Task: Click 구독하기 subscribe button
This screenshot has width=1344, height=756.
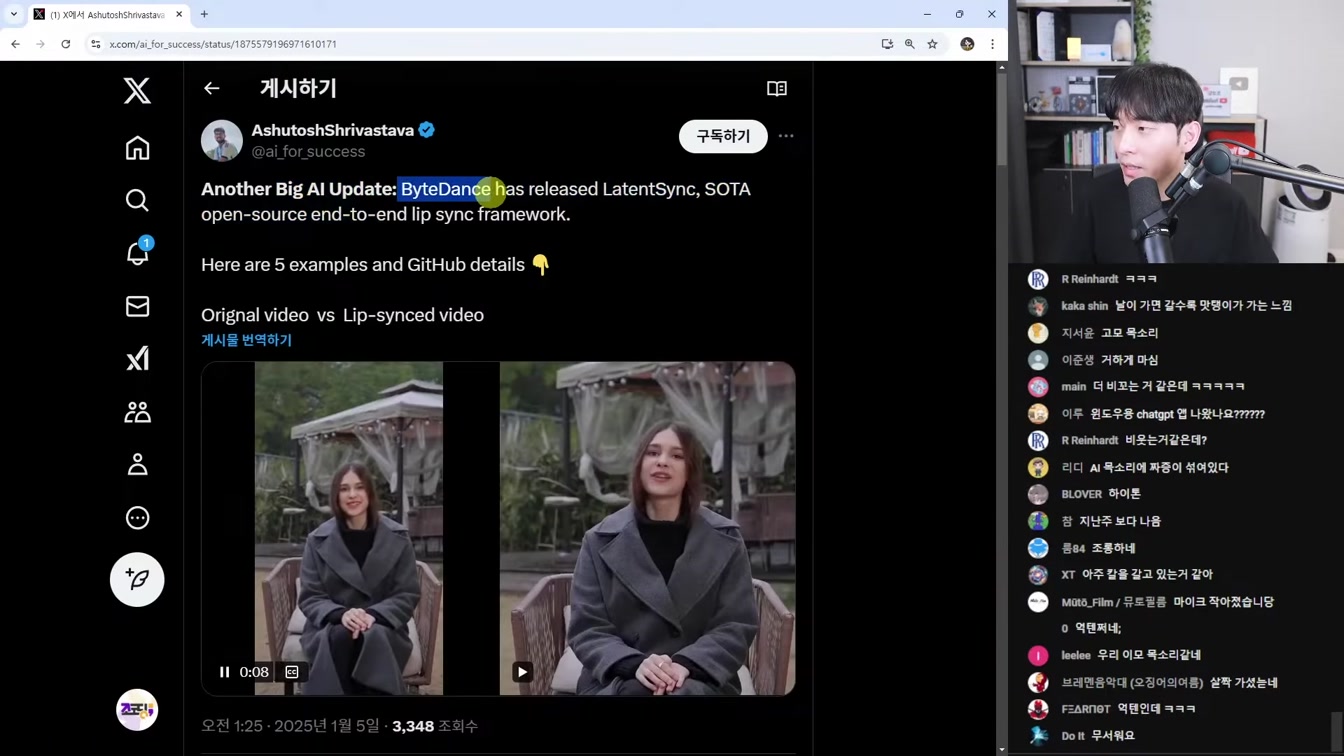Action: (x=723, y=136)
